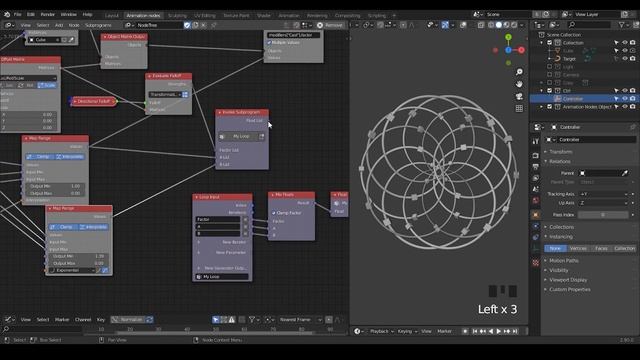Uncheck the Collection exclude checkbox
The height and width of the screenshot is (360, 640).
pyautogui.click(x=549, y=43)
